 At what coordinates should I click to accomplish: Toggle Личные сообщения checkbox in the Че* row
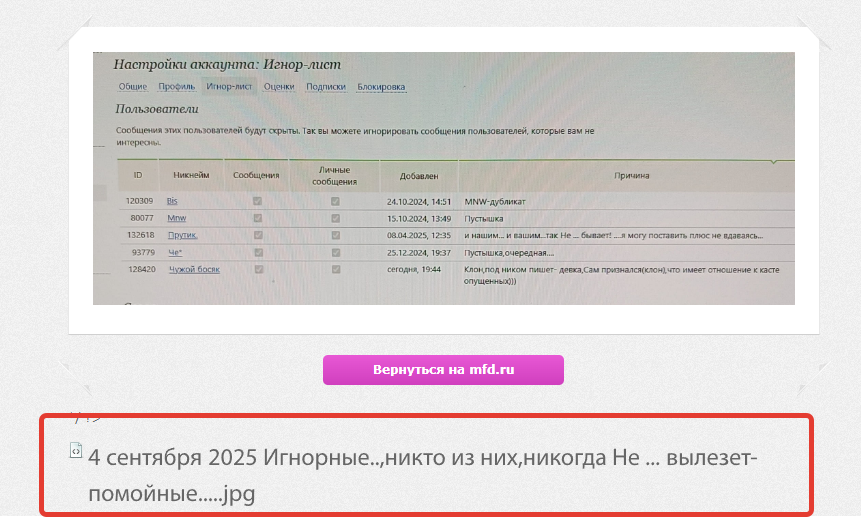(336, 252)
